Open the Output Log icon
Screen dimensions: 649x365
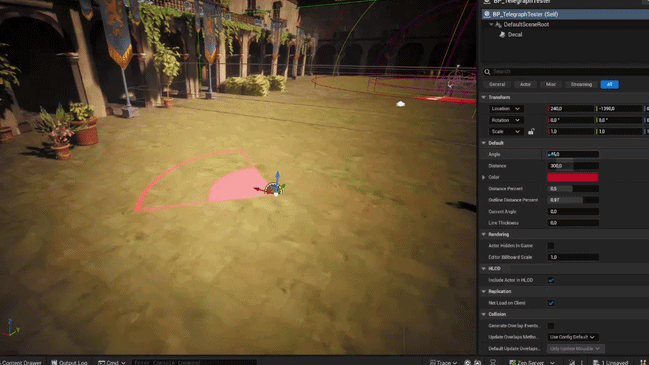[x=54, y=362]
